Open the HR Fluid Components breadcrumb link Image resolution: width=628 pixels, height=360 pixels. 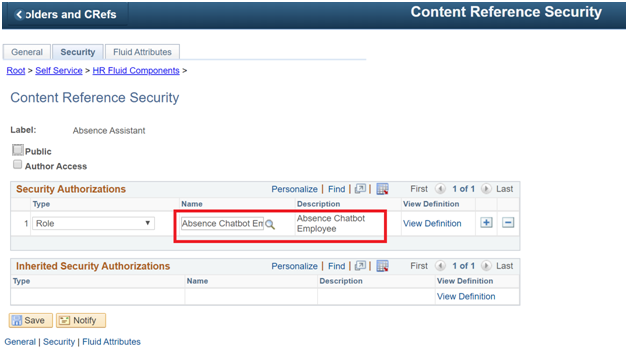click(x=136, y=70)
